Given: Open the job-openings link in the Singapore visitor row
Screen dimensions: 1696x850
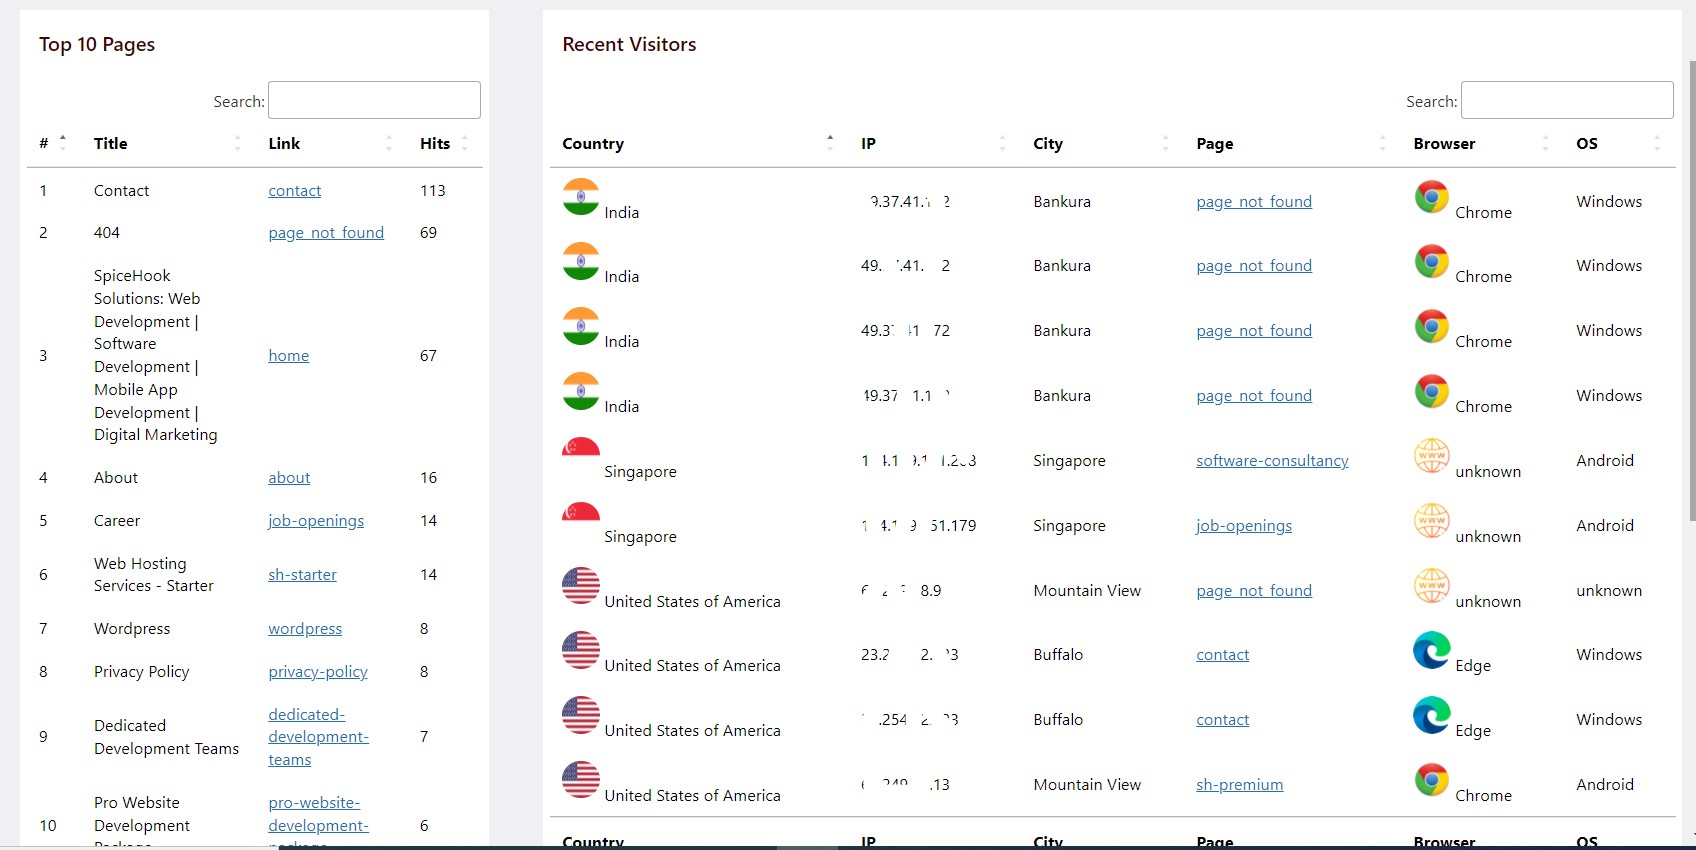Looking at the screenshot, I should [1244, 525].
